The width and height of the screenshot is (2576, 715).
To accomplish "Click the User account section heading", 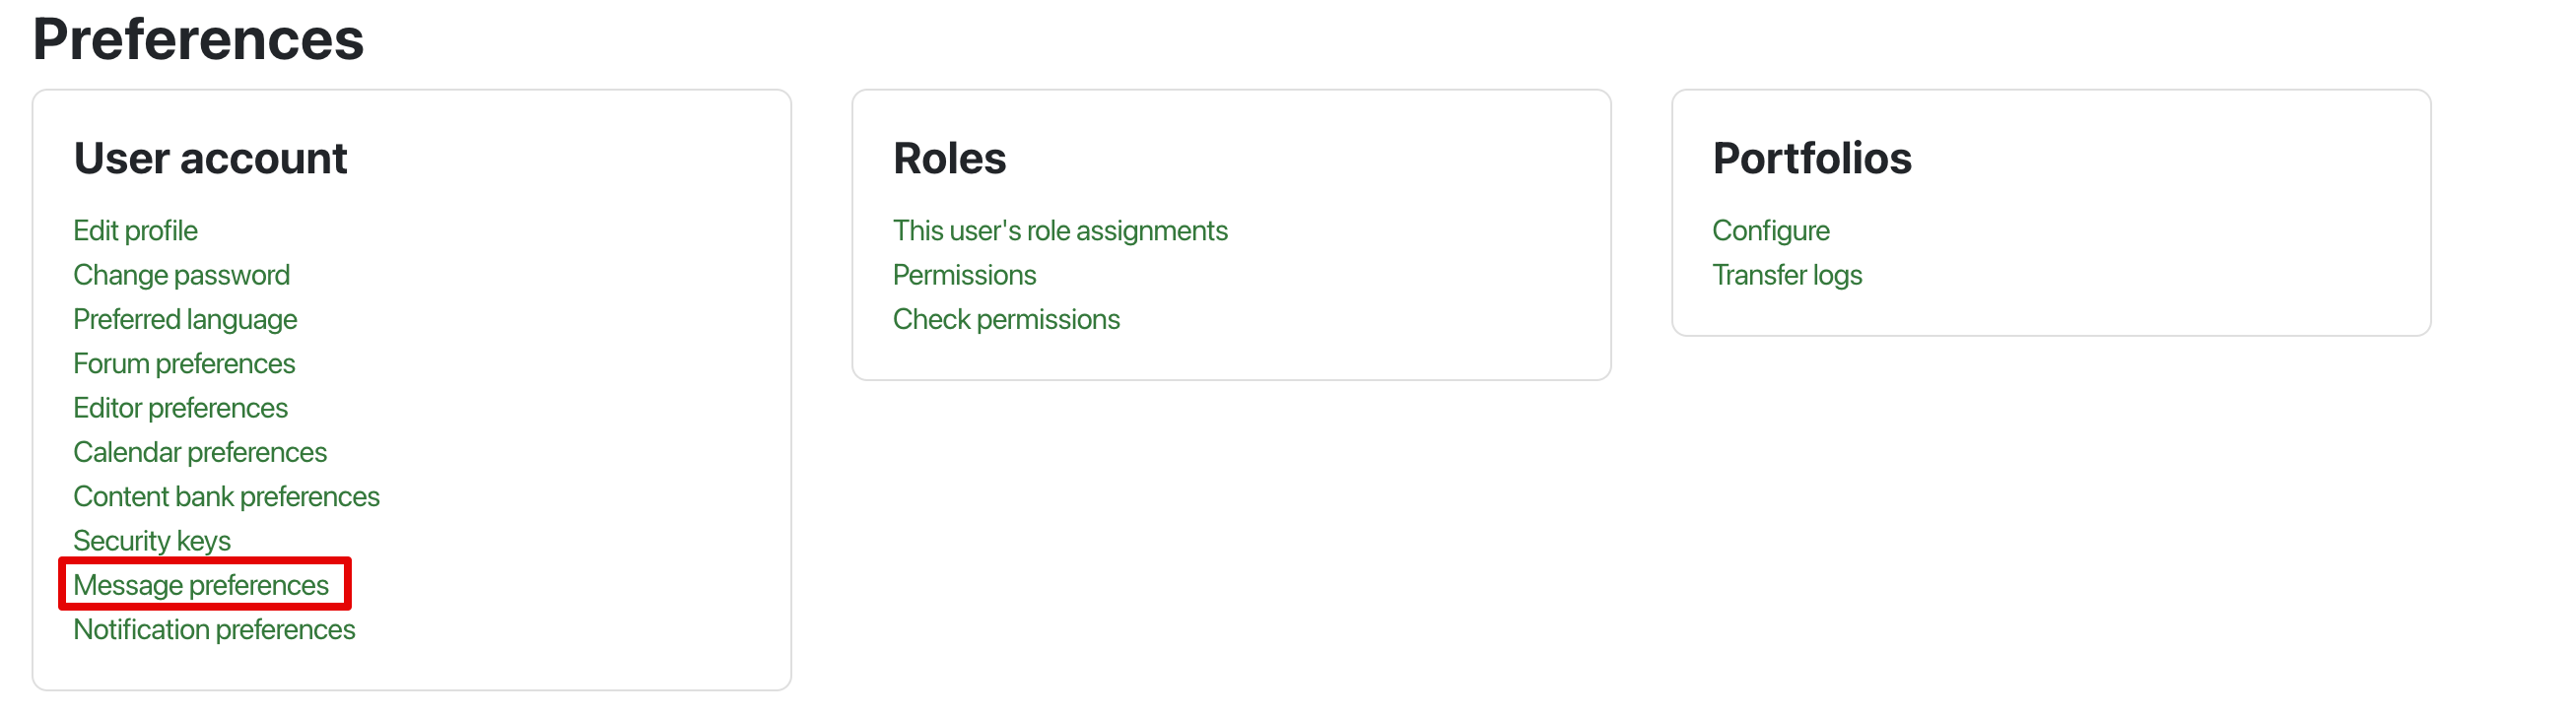I will point(210,158).
